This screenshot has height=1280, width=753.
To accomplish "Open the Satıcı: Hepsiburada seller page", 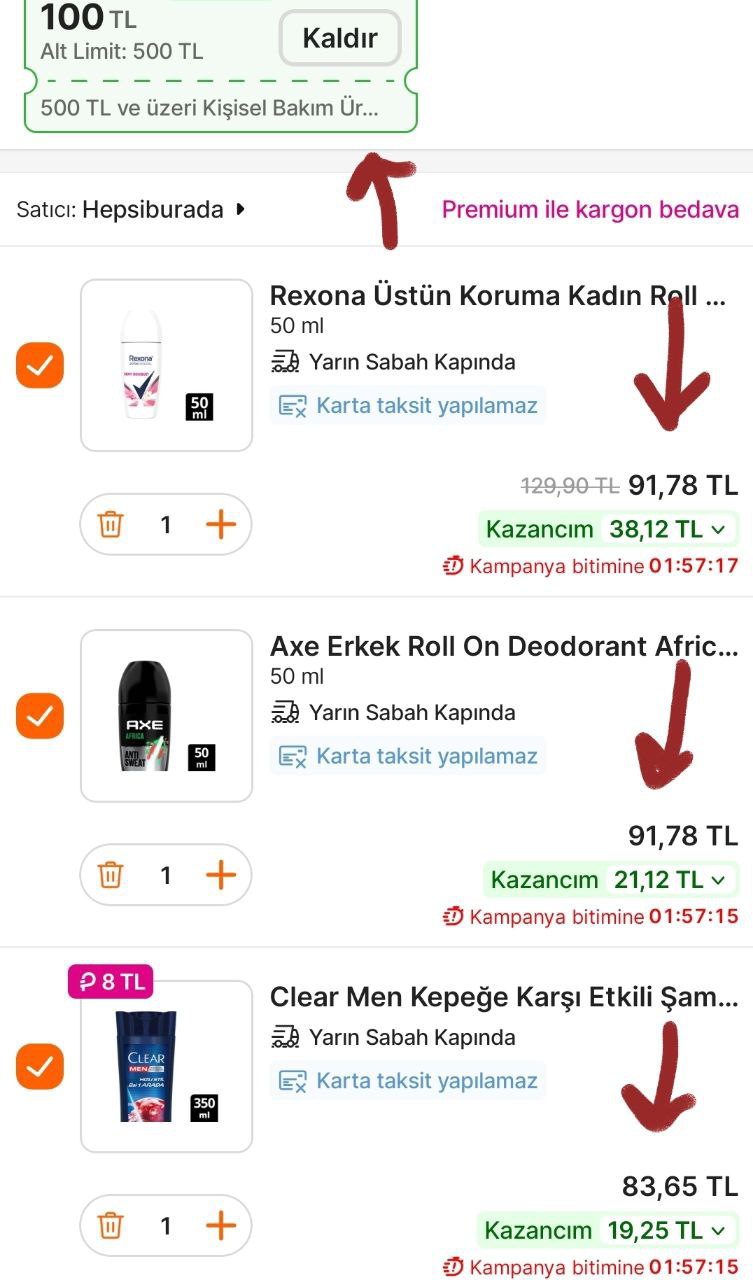I will (x=131, y=210).
